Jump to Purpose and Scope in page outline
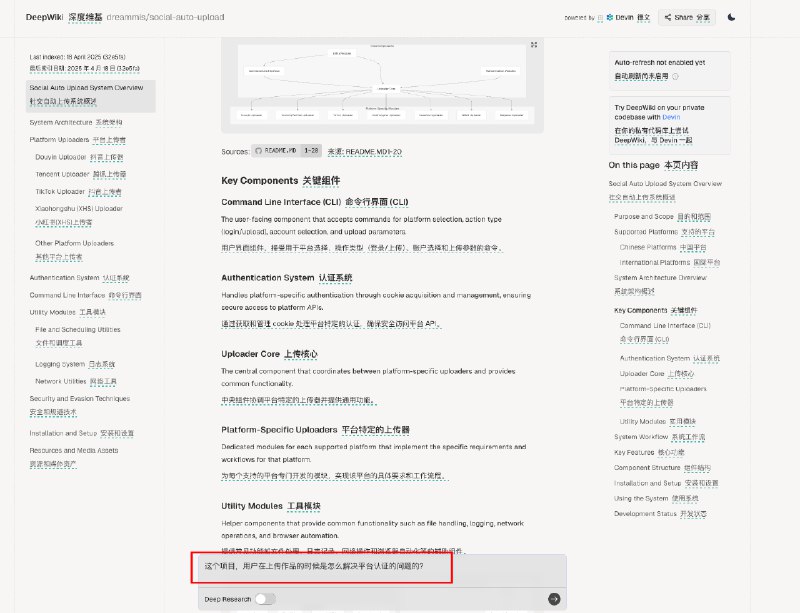This screenshot has height=613, width=800. point(662,217)
